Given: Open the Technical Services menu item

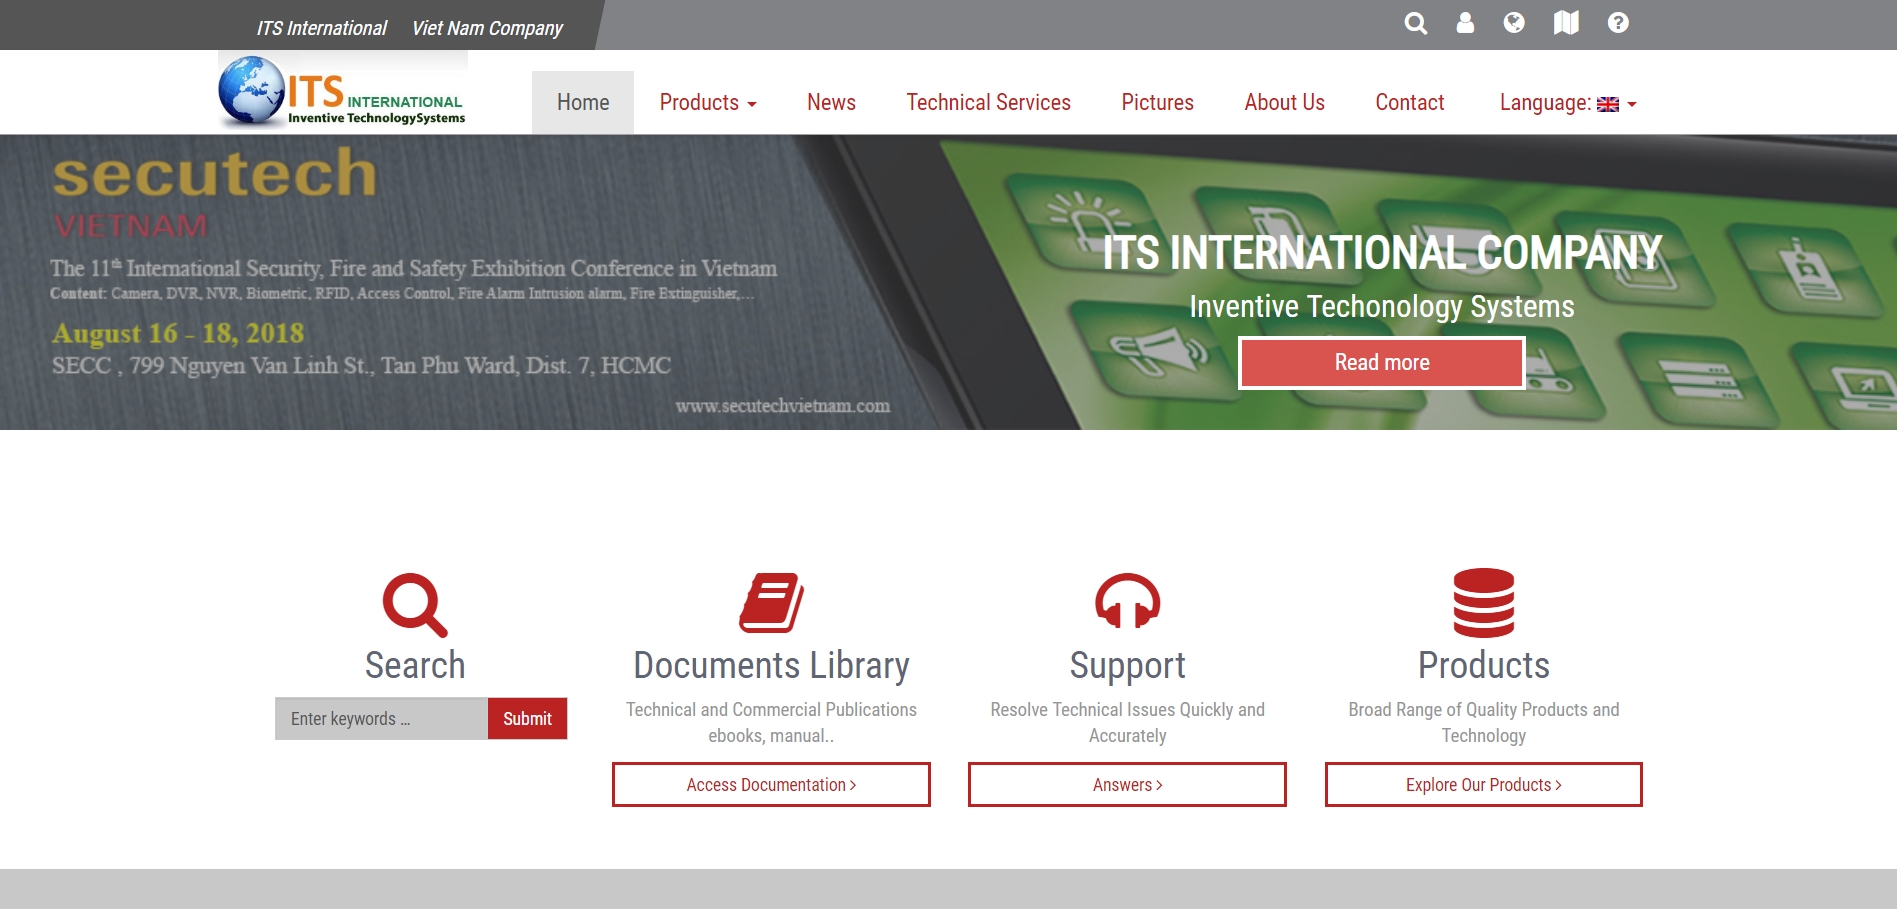Looking at the screenshot, I should point(988,102).
